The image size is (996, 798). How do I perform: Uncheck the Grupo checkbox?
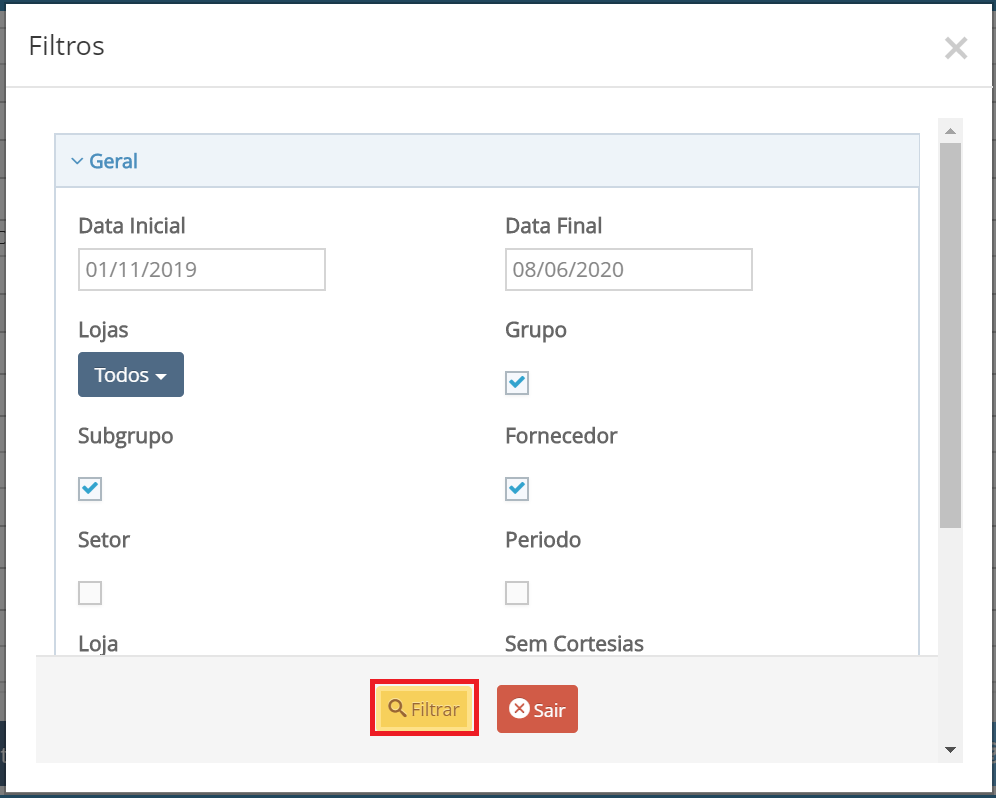[x=516, y=382]
